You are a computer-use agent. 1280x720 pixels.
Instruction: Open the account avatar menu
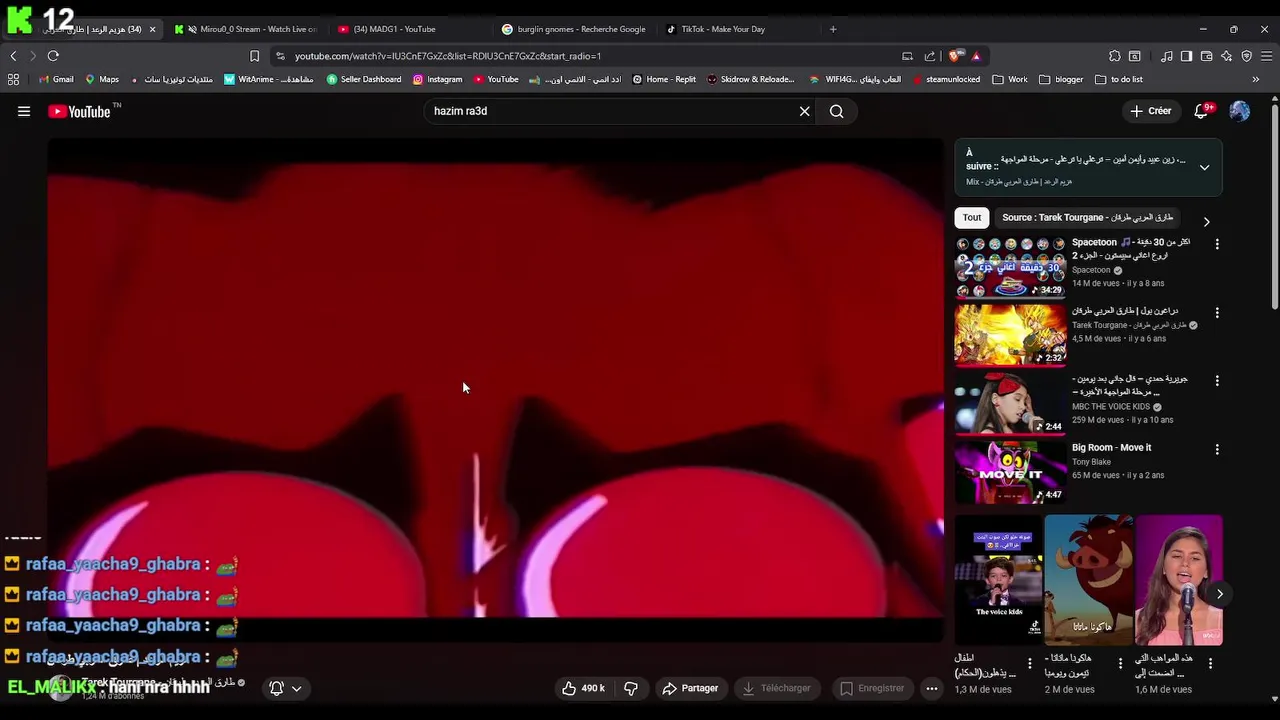1240,111
